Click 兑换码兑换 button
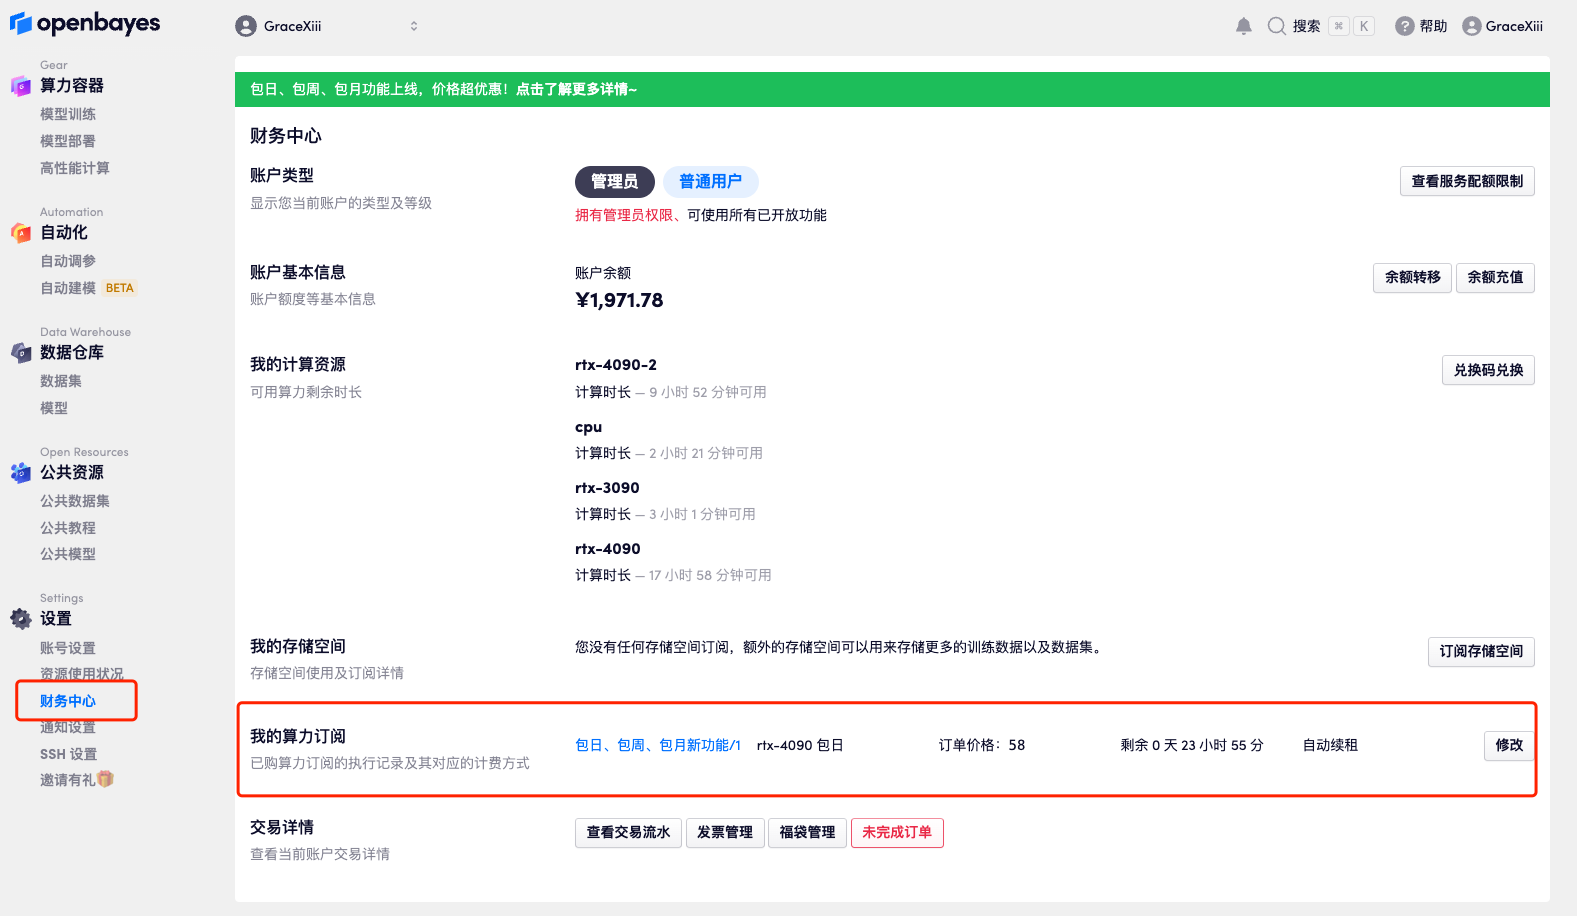 (1489, 370)
